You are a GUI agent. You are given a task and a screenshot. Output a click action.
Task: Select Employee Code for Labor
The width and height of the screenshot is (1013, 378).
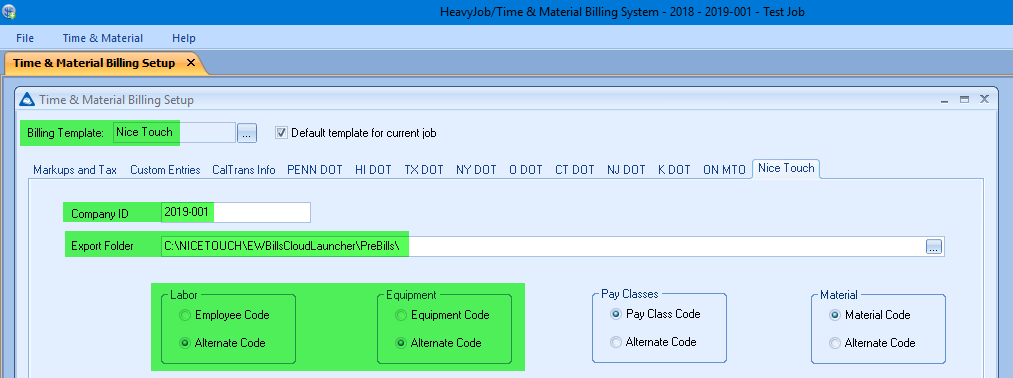point(185,315)
